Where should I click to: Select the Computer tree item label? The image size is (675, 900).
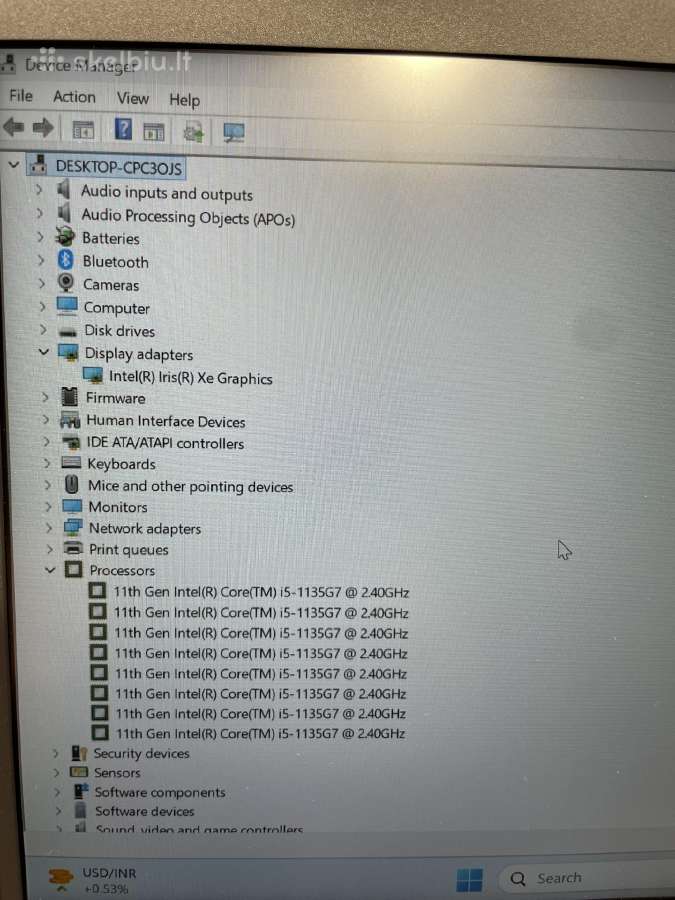(117, 308)
